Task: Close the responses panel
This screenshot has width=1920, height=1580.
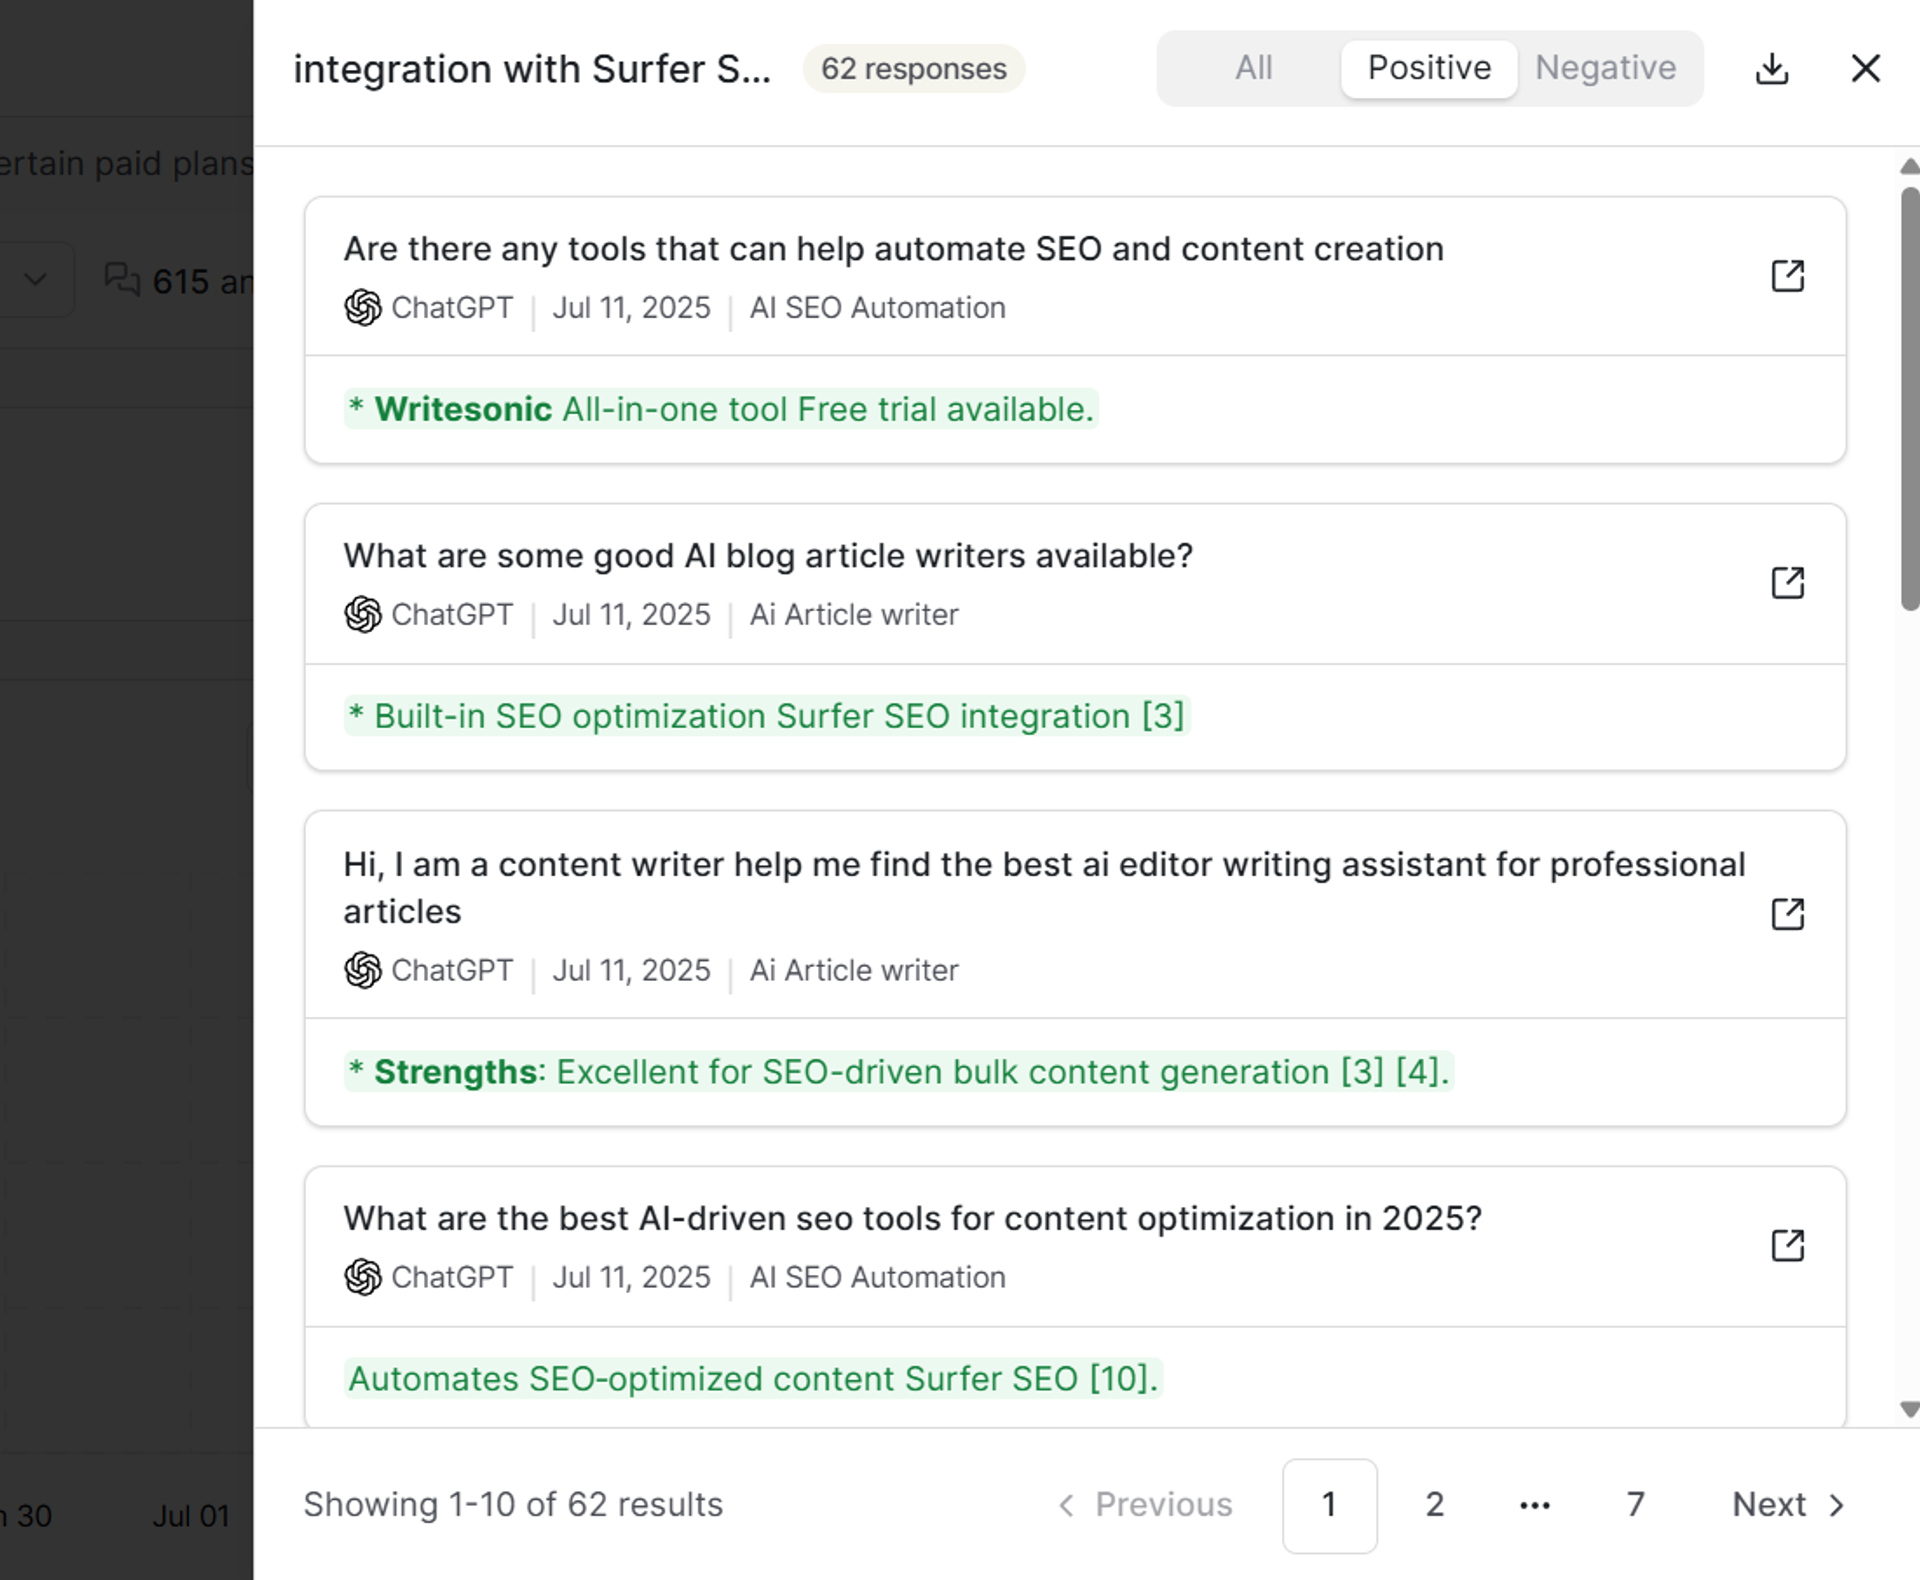Action: click(x=1866, y=69)
